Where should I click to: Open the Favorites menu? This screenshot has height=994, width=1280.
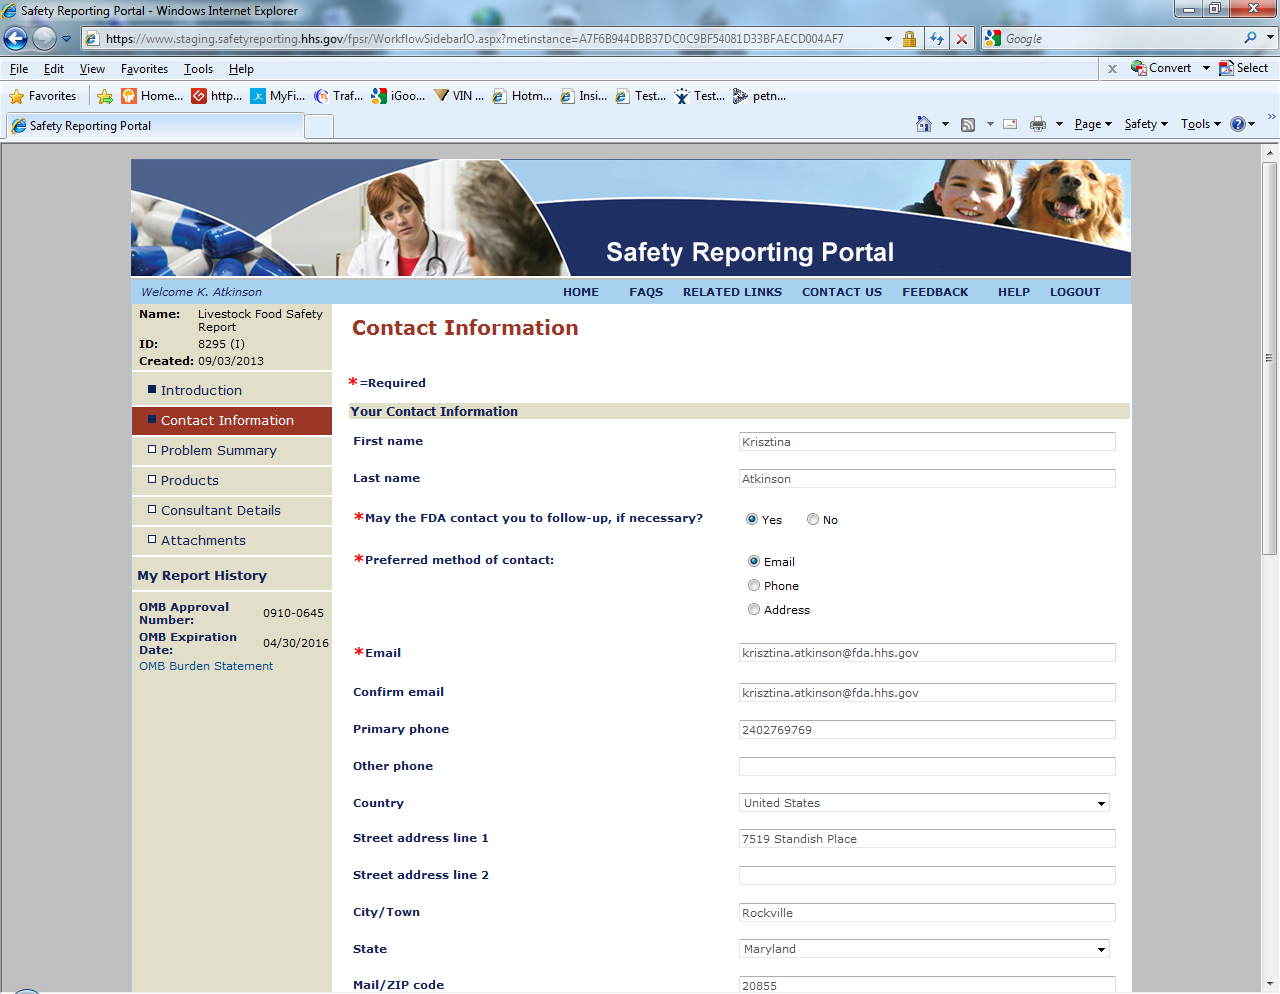pyautogui.click(x=144, y=69)
